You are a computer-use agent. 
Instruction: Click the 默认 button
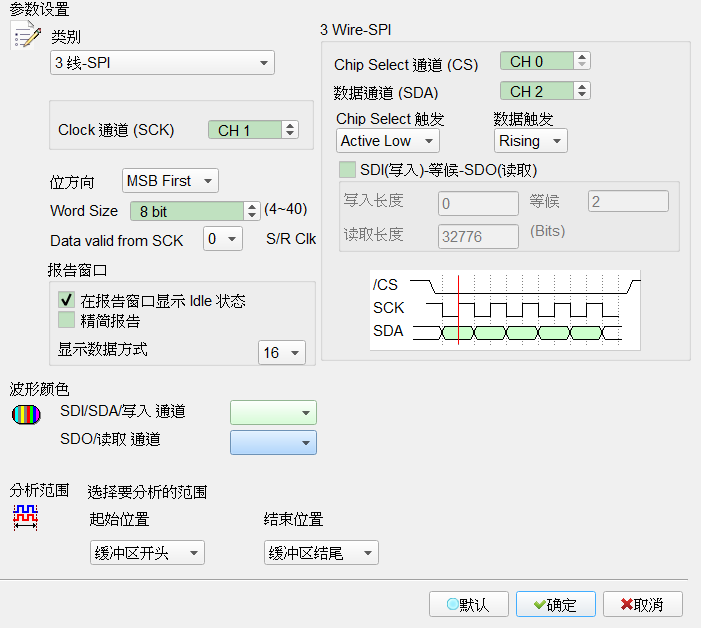pyautogui.click(x=469, y=604)
